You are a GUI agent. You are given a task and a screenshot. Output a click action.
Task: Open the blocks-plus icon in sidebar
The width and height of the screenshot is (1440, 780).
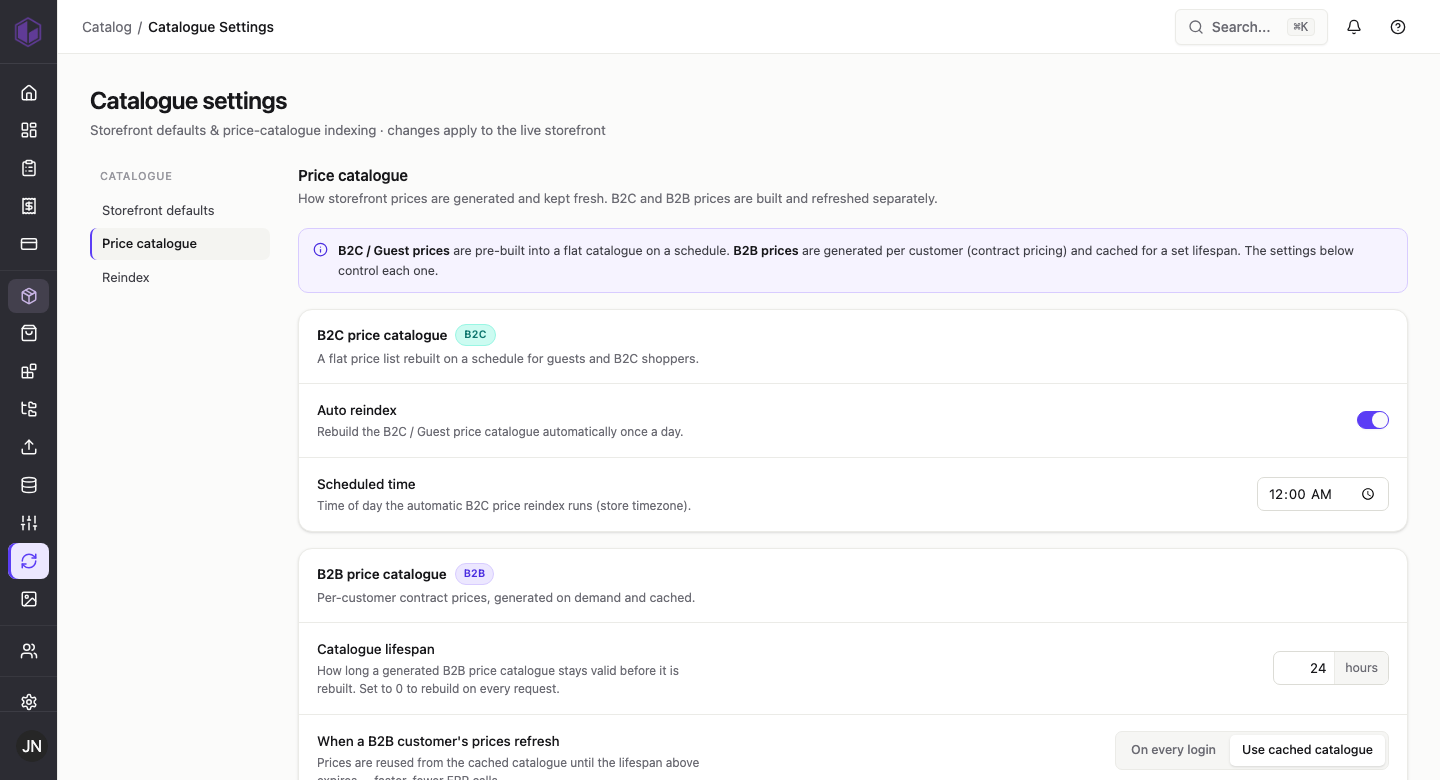tap(29, 371)
